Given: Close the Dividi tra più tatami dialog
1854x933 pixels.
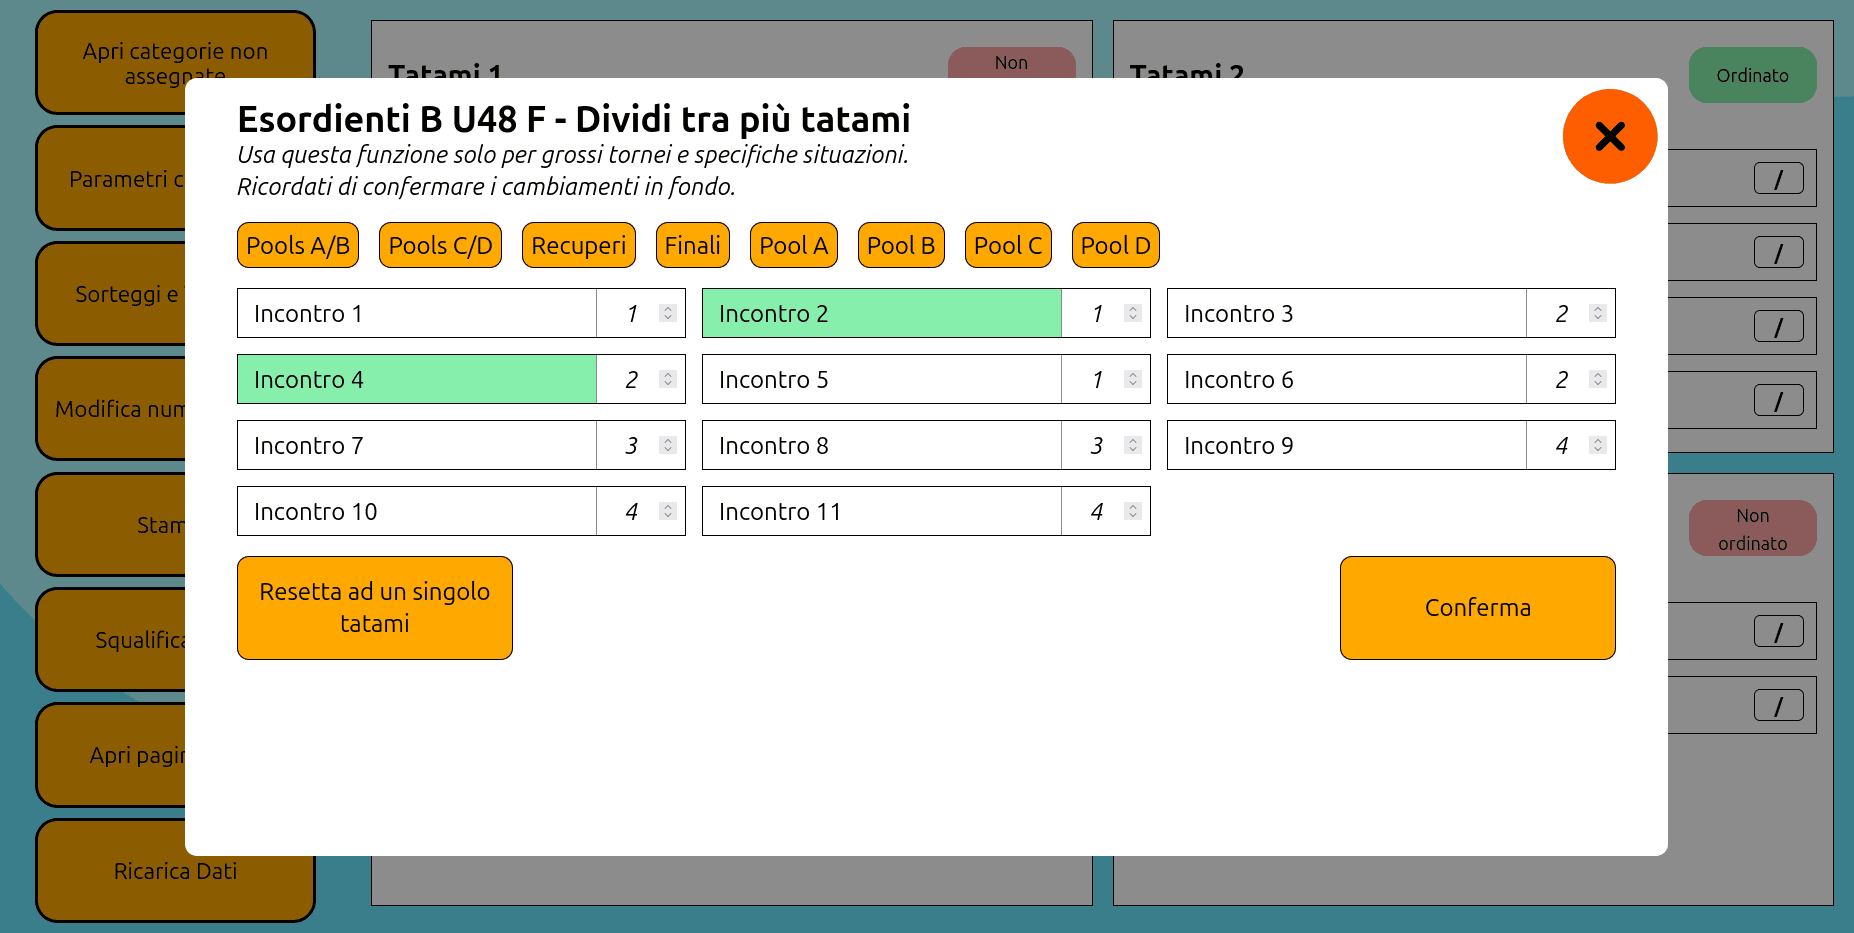Looking at the screenshot, I should point(1609,136).
